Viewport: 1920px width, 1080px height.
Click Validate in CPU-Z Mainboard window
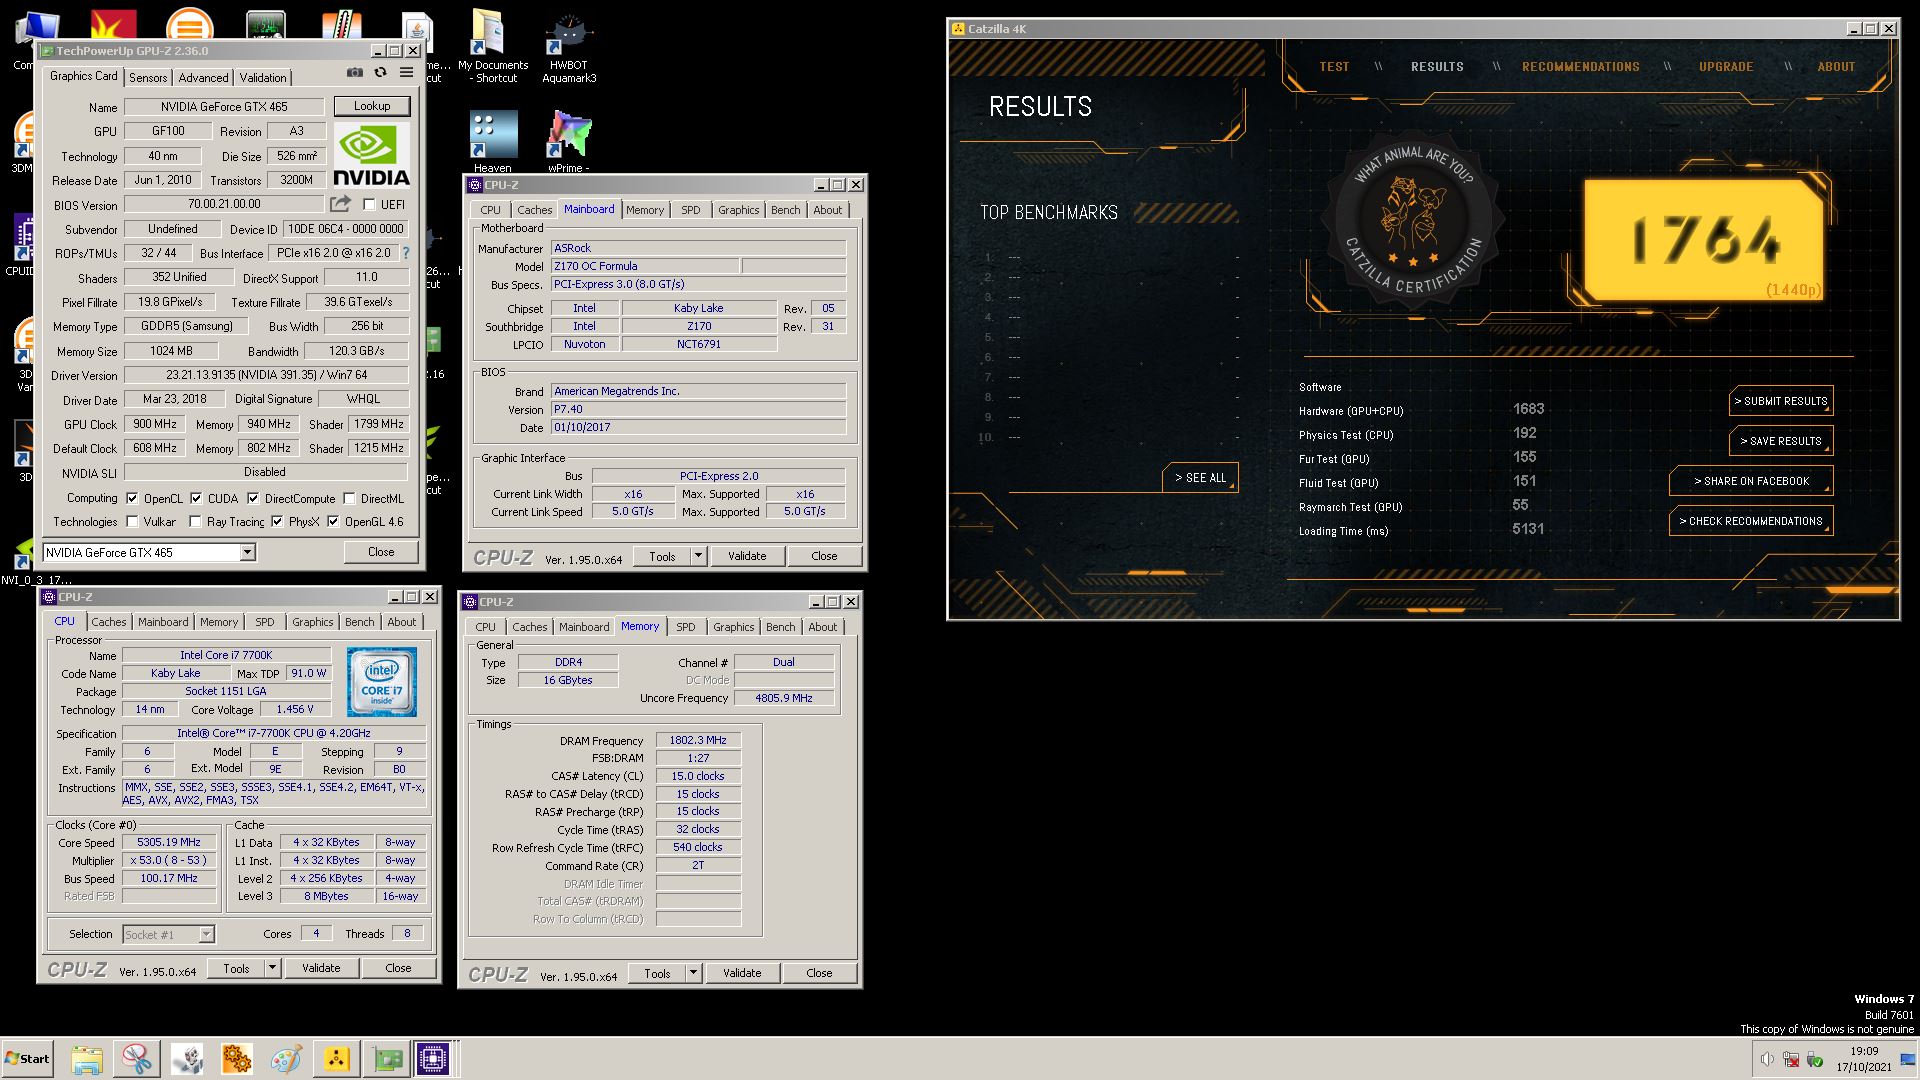click(x=747, y=556)
